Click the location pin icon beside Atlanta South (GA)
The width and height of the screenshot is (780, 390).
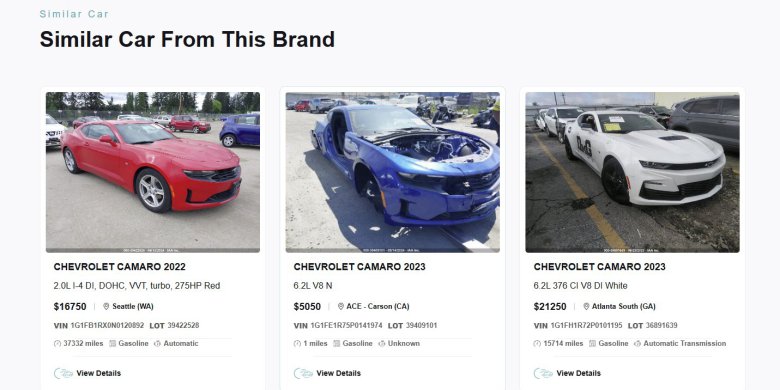(x=586, y=306)
